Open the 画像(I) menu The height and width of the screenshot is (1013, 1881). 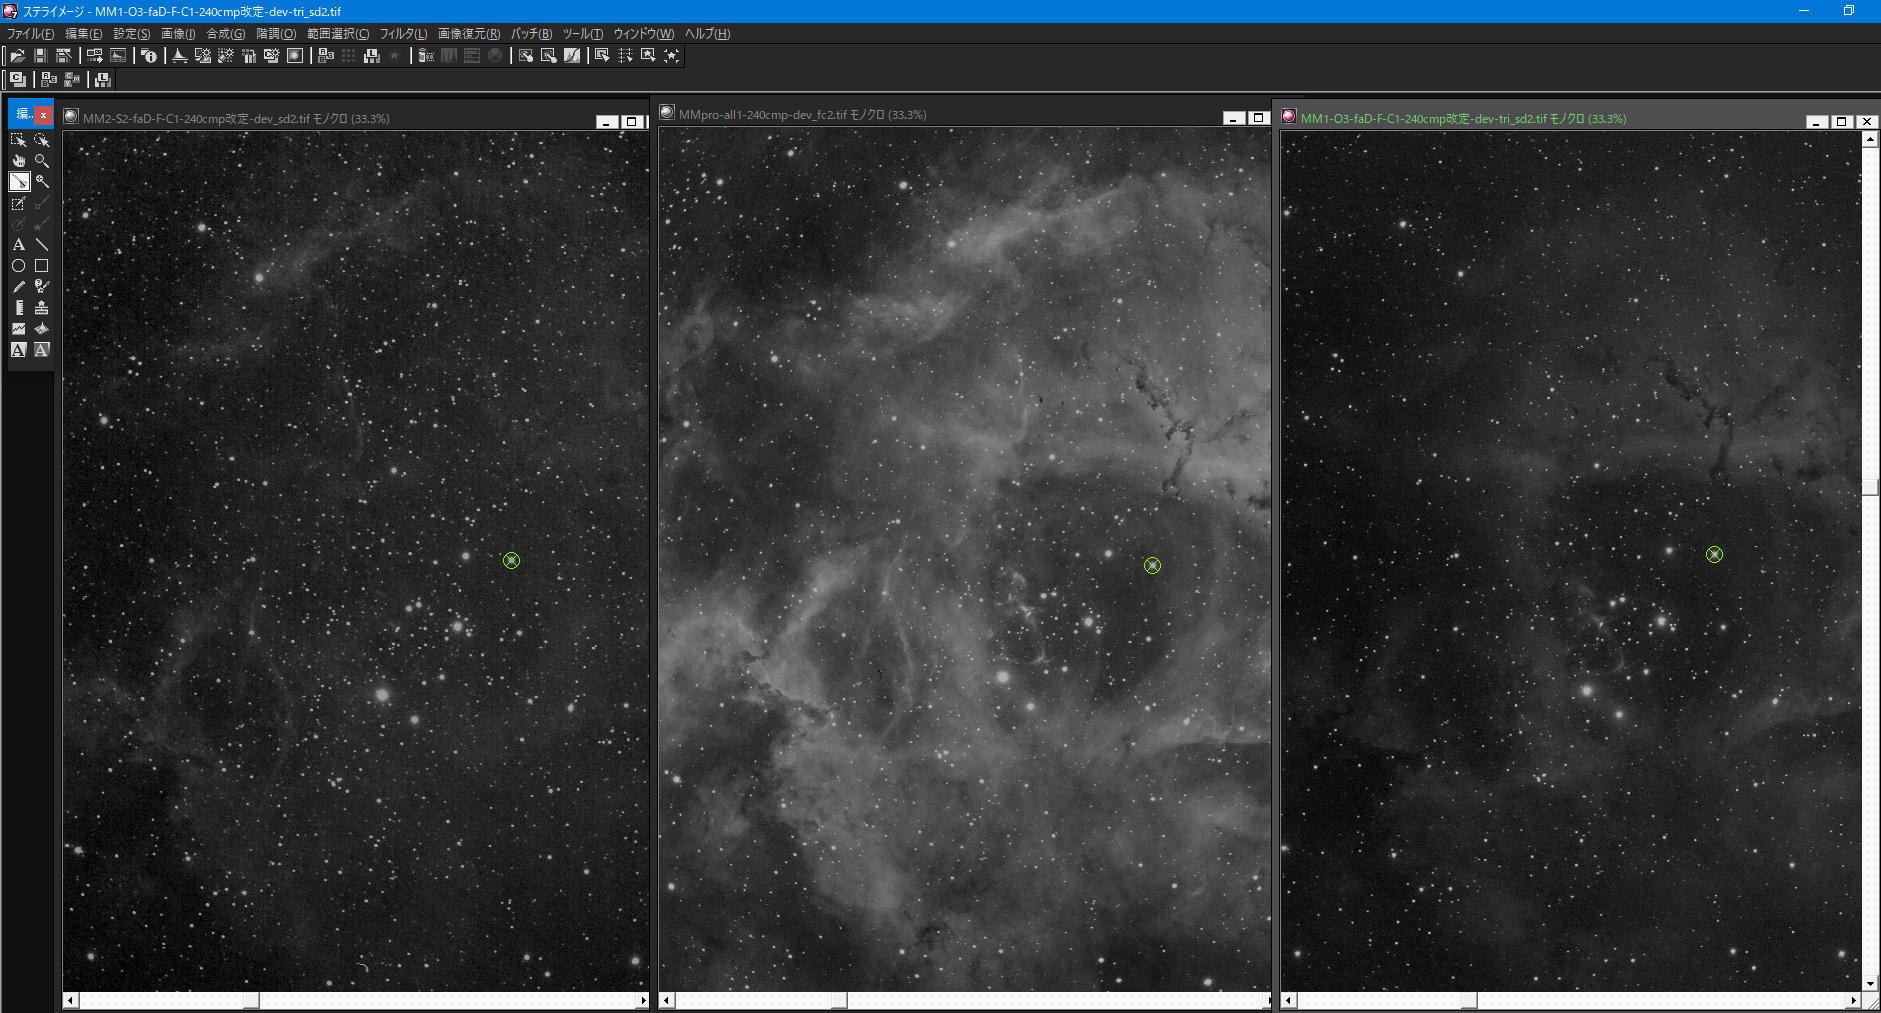[178, 34]
